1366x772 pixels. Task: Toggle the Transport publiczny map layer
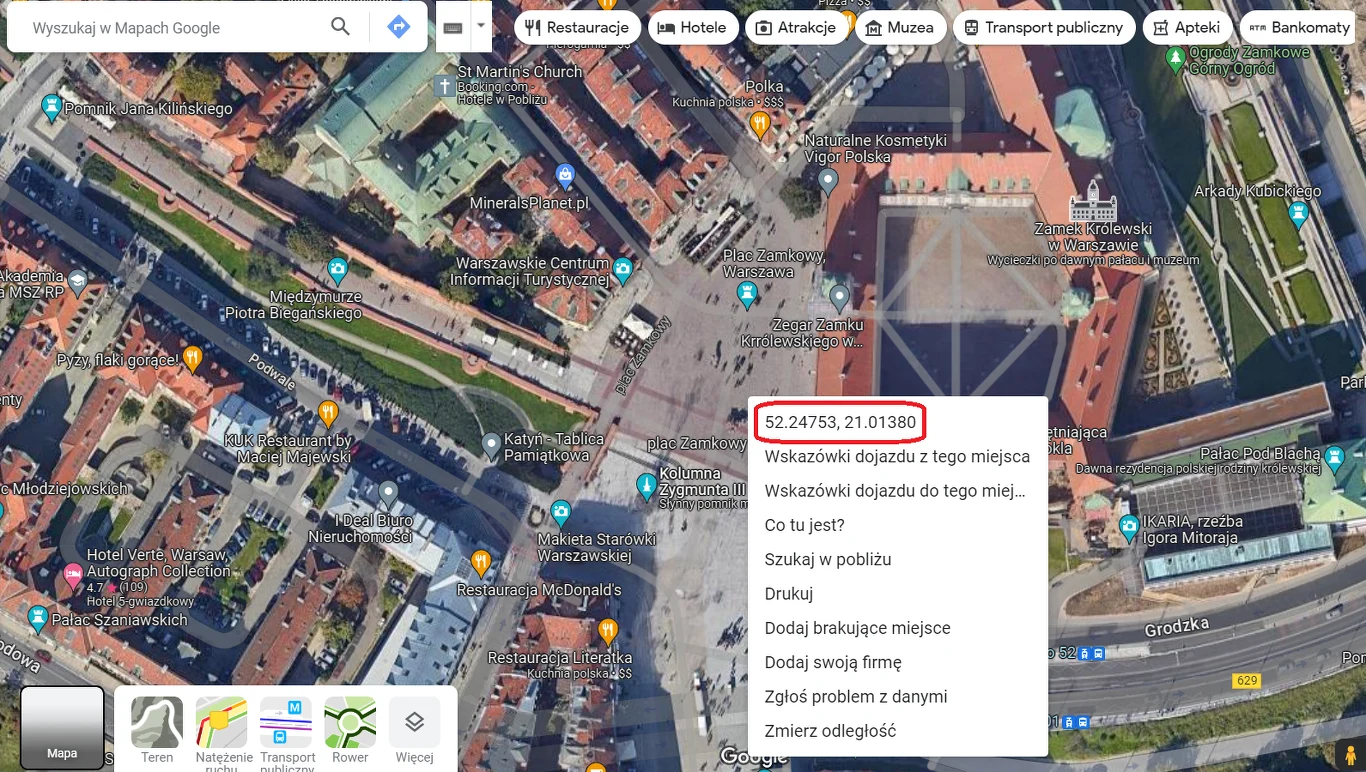coord(286,722)
